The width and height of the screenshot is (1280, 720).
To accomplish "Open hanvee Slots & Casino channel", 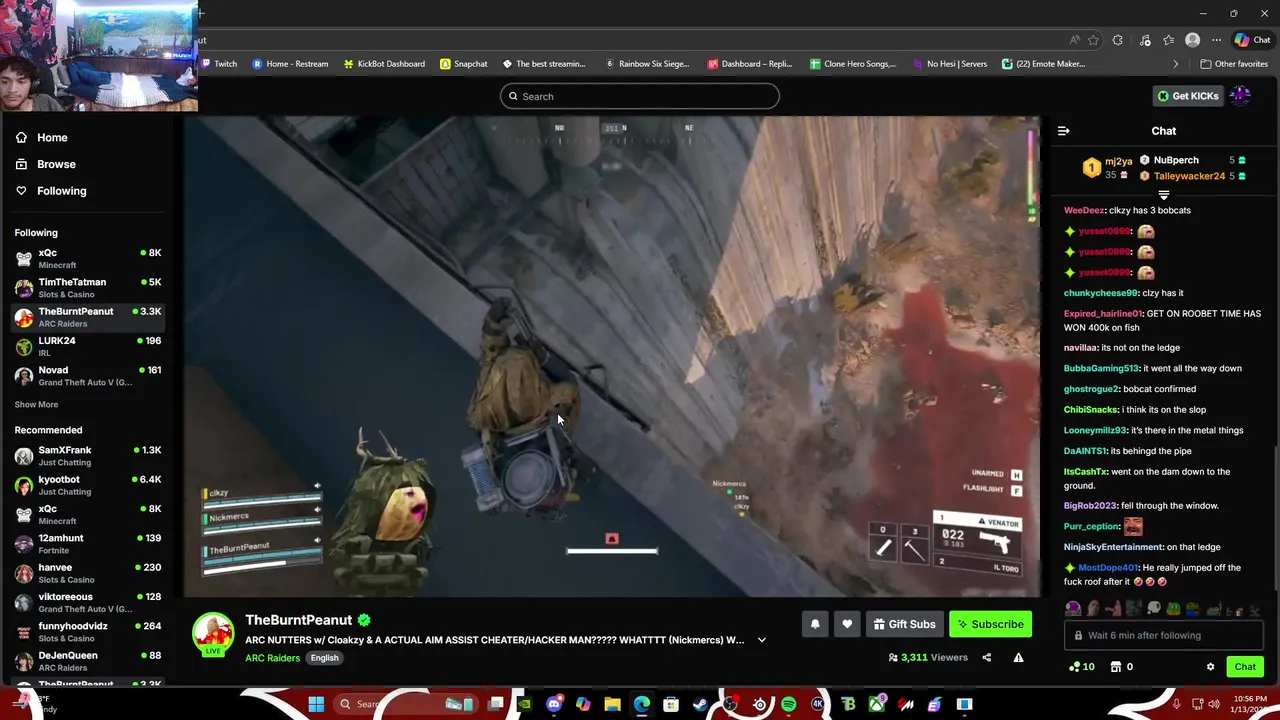I will pyautogui.click(x=88, y=573).
